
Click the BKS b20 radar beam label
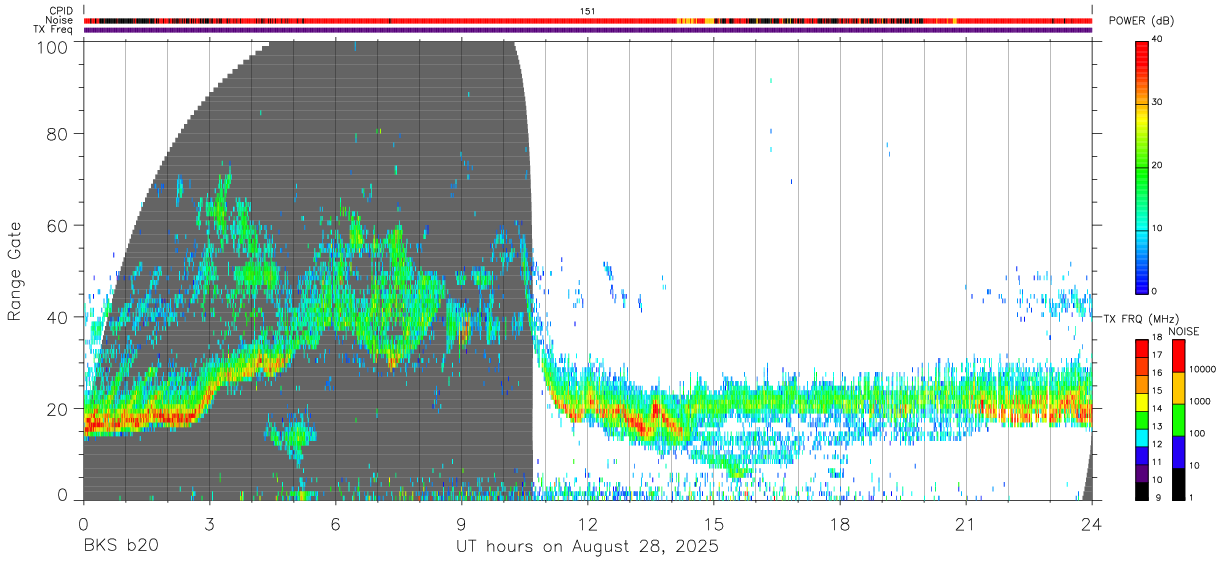120,547
